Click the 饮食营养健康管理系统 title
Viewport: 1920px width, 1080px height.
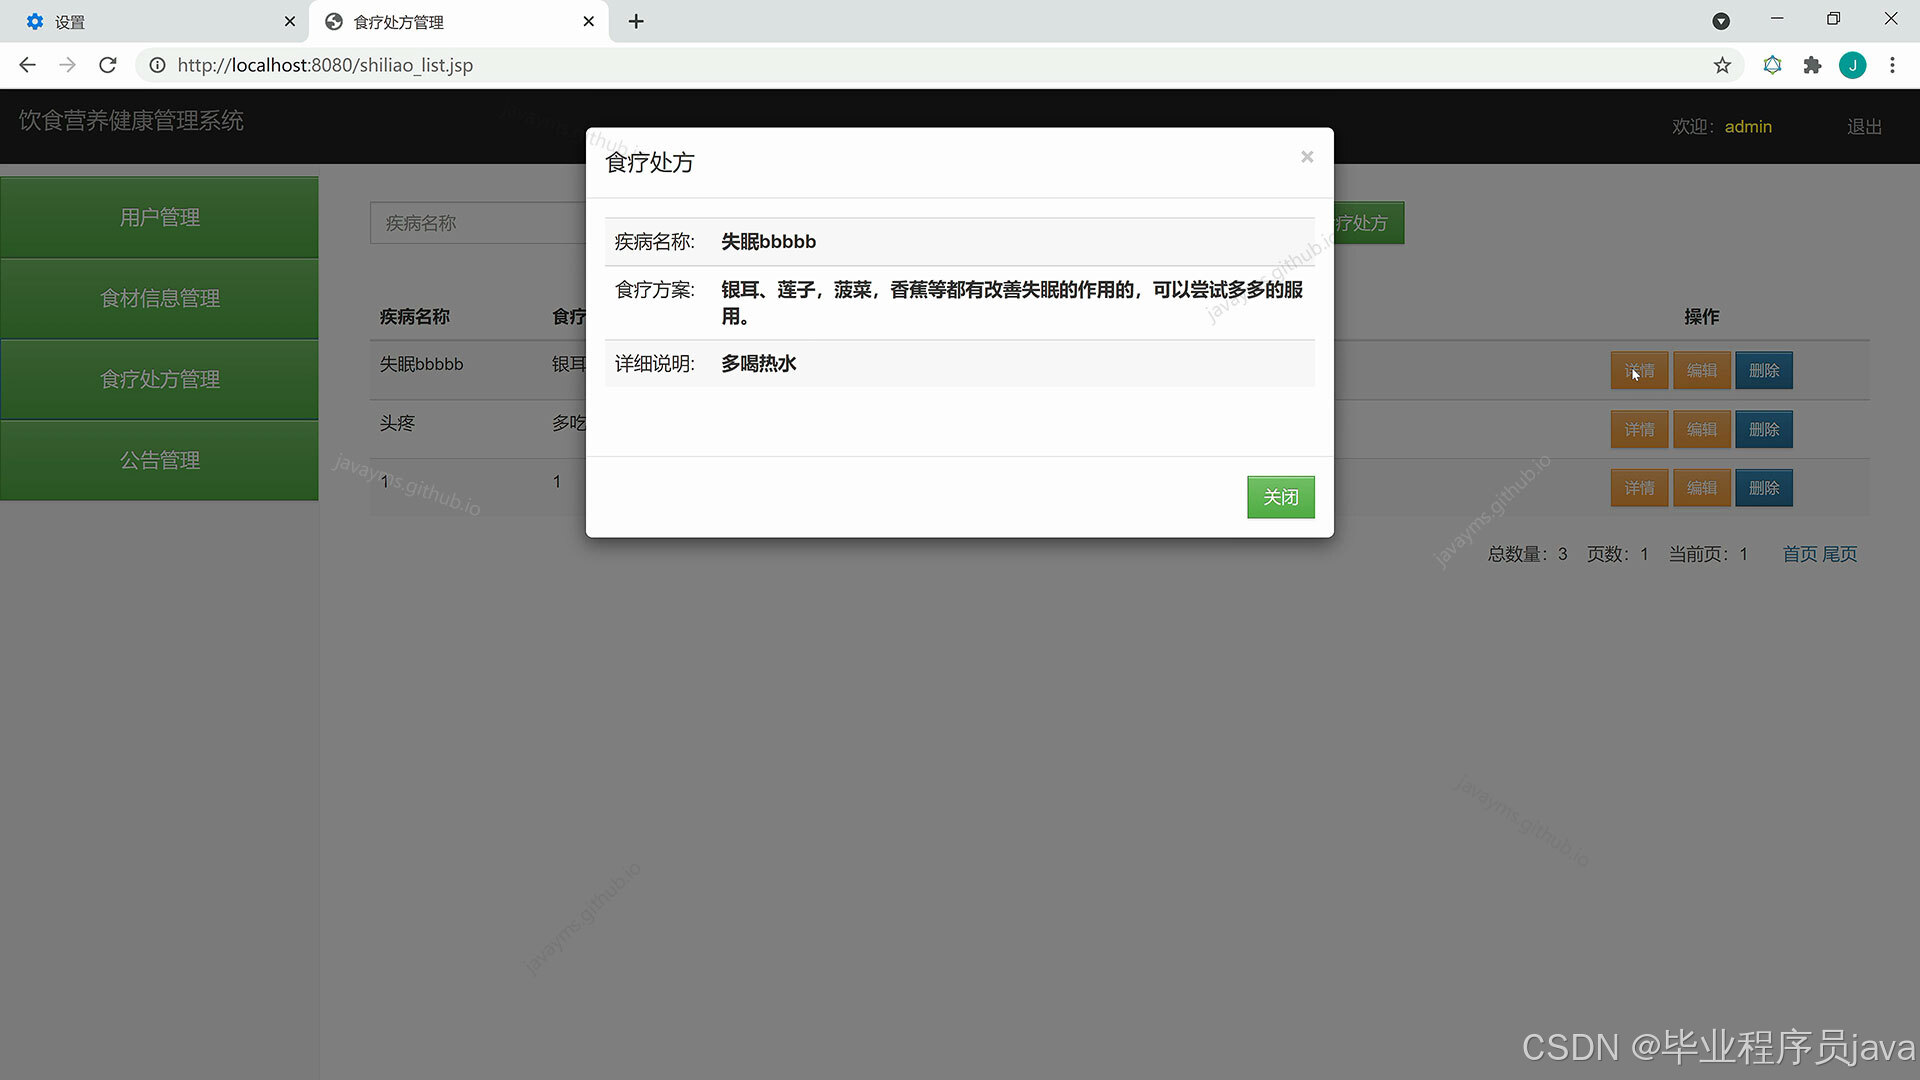[x=131, y=121]
